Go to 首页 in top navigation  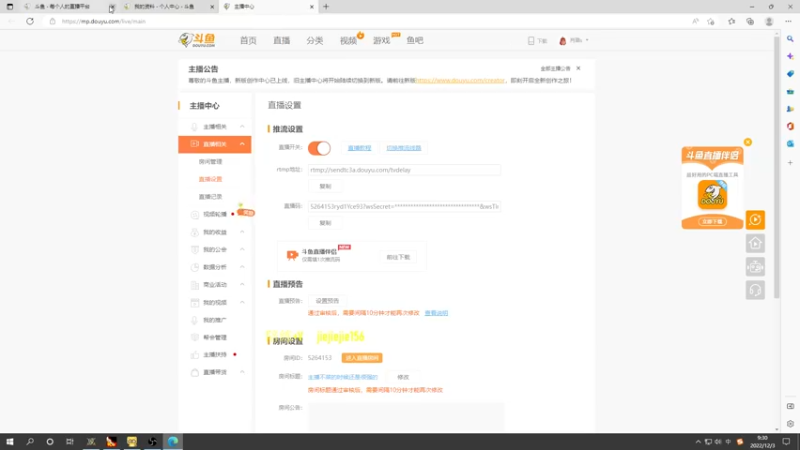[248, 40]
